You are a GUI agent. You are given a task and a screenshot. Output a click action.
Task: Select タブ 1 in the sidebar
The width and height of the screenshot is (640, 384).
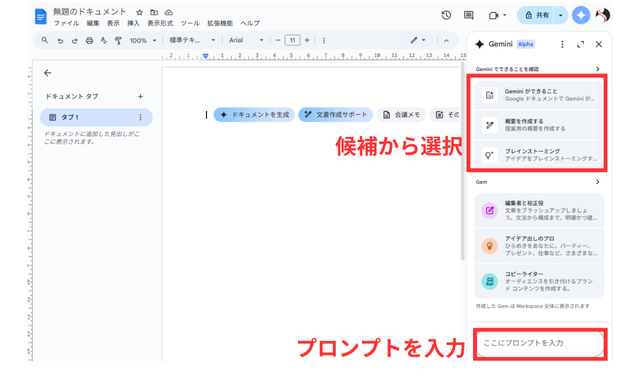96,118
